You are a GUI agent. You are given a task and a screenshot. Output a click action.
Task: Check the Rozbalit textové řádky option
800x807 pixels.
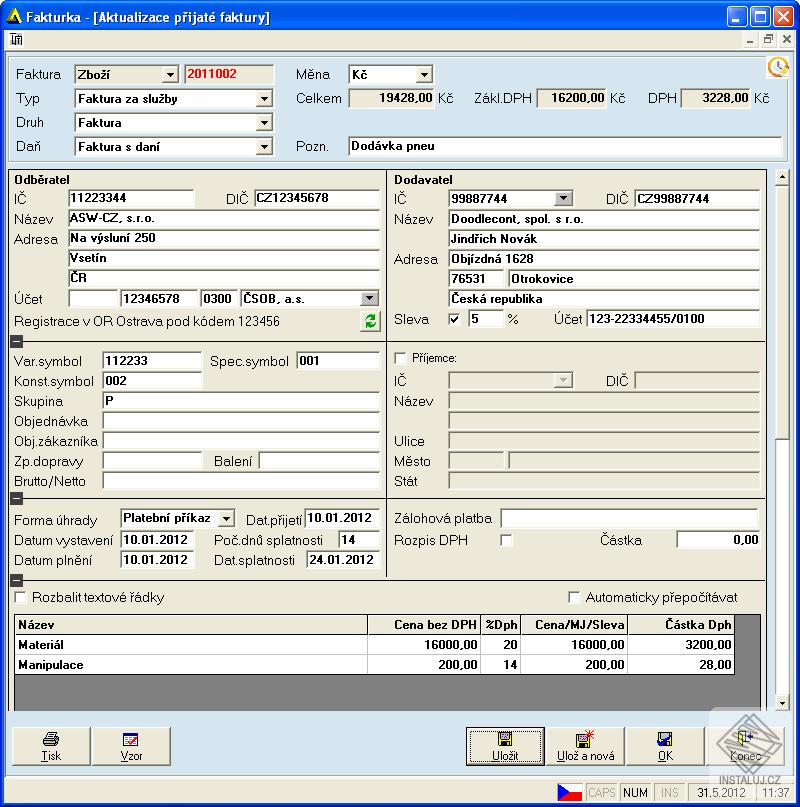tap(21, 597)
